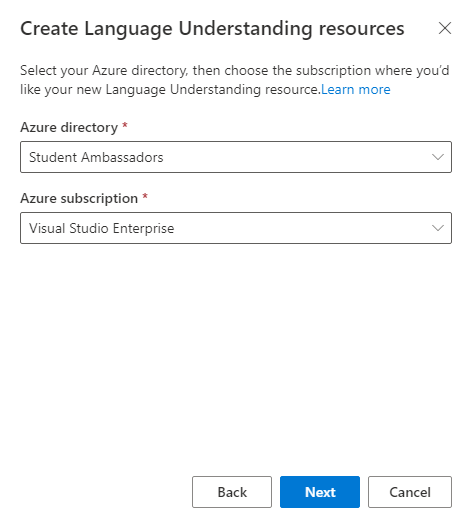
Task: Click the red asterisk beside Azure subscription
Action: point(145,196)
